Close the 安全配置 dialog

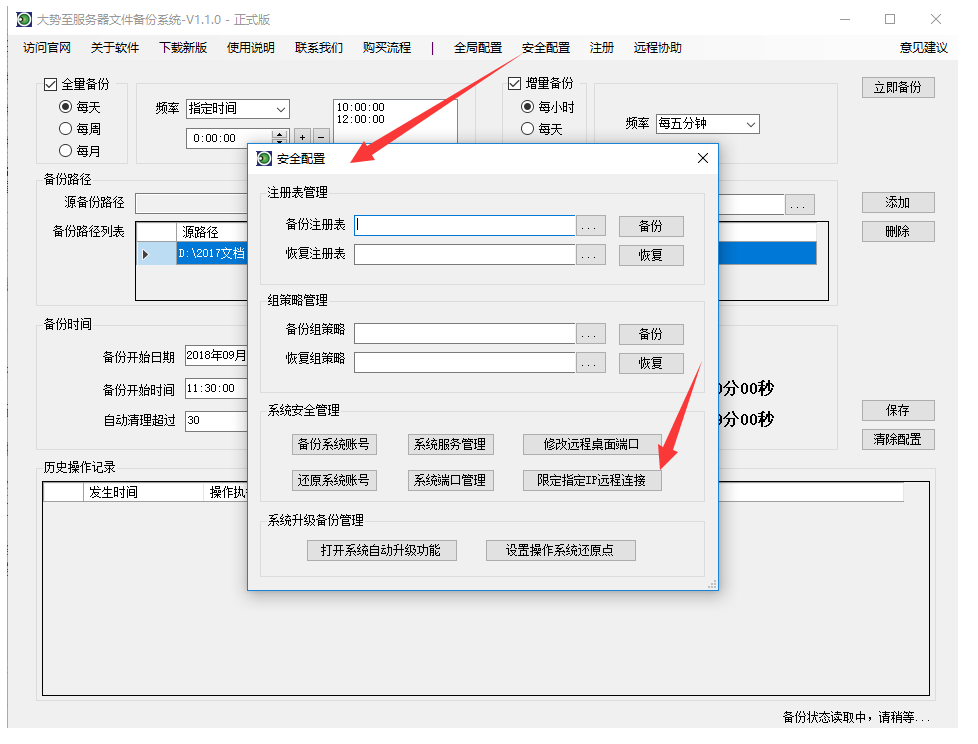pos(702,158)
